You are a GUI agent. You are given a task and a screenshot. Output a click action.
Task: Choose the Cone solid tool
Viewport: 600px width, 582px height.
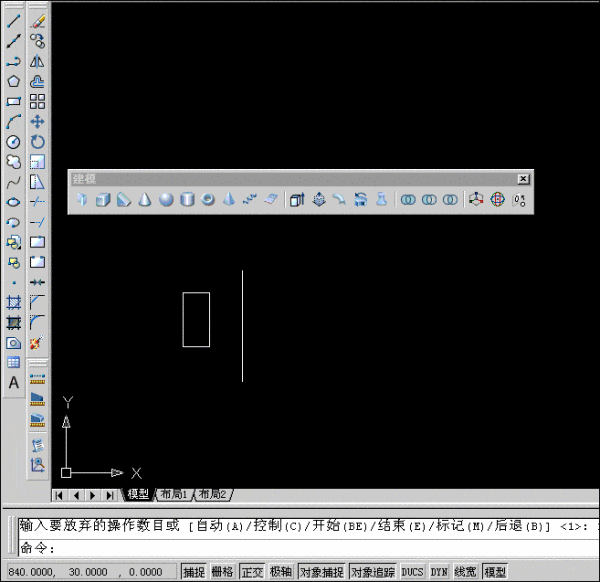point(145,200)
